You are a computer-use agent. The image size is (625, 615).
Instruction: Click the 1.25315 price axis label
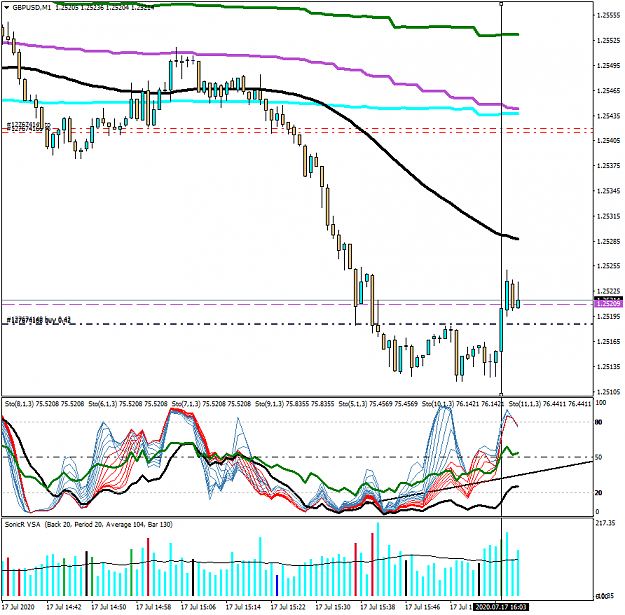click(609, 216)
